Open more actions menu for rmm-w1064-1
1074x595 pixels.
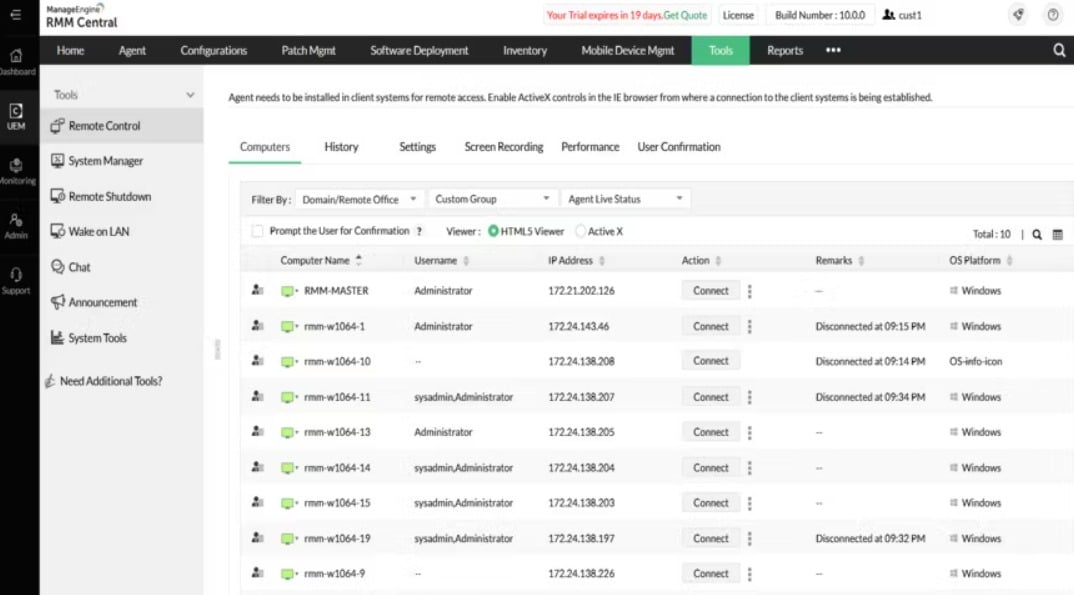click(x=749, y=327)
